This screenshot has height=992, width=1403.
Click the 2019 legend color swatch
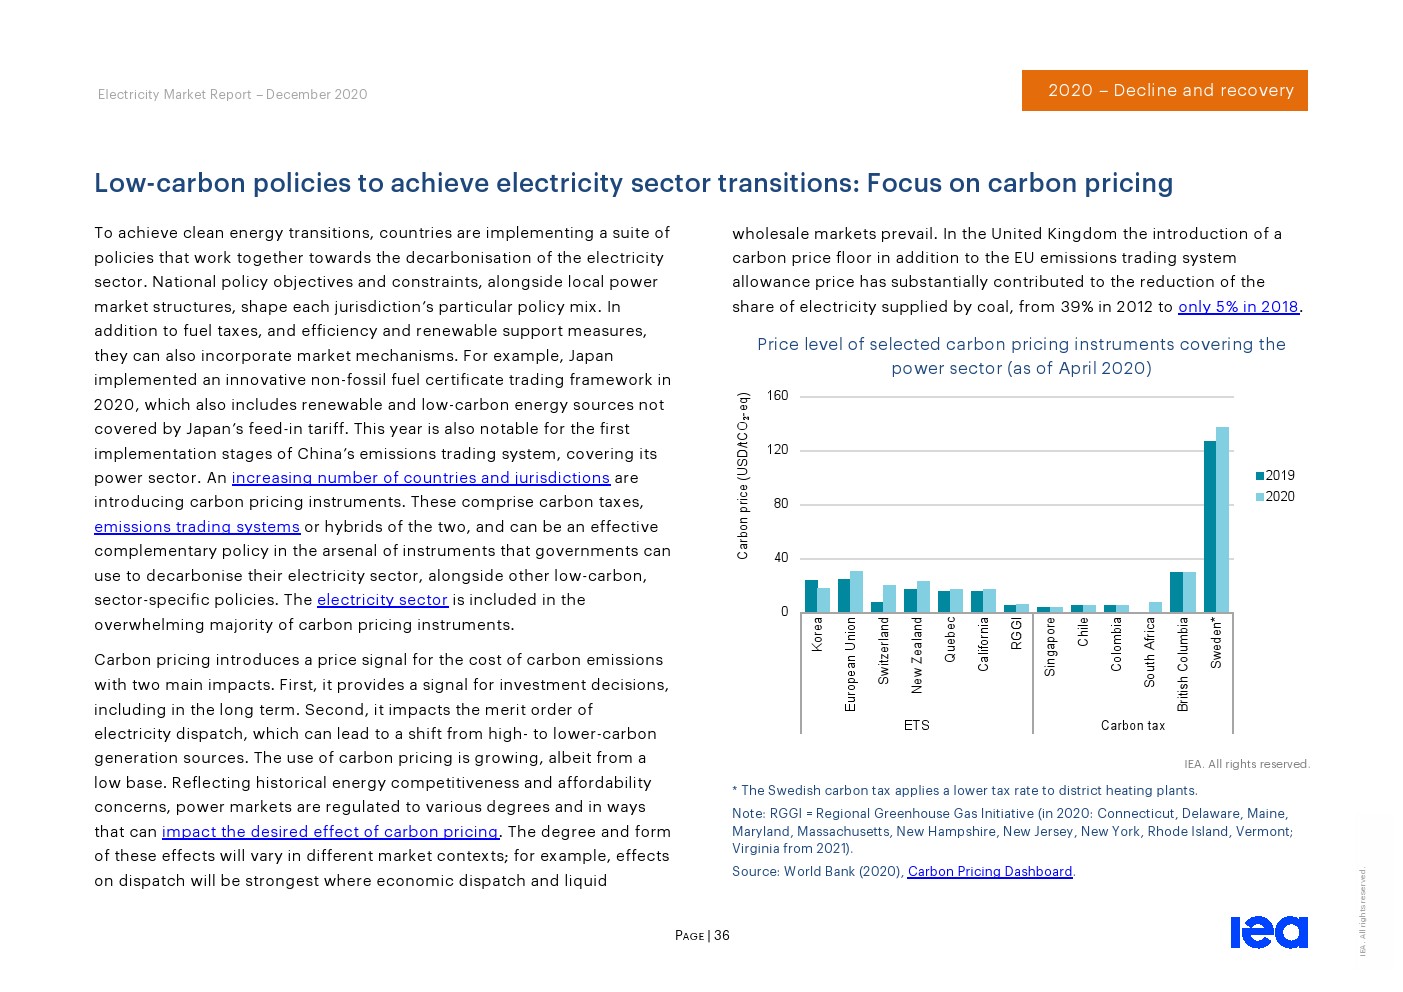1260,476
